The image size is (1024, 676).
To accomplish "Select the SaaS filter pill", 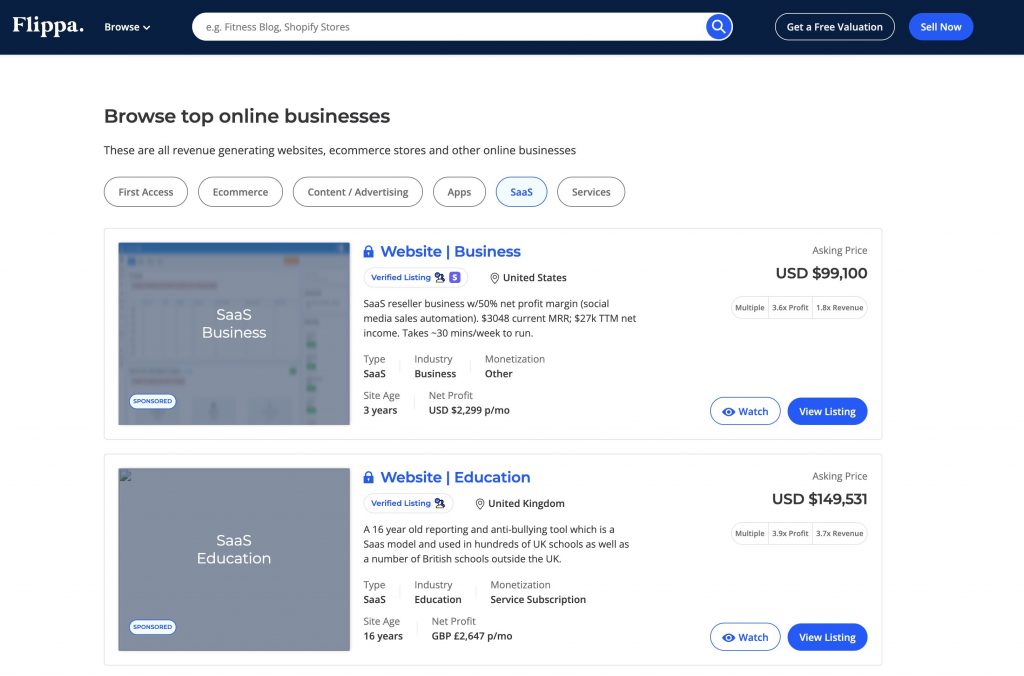I will click(521, 191).
